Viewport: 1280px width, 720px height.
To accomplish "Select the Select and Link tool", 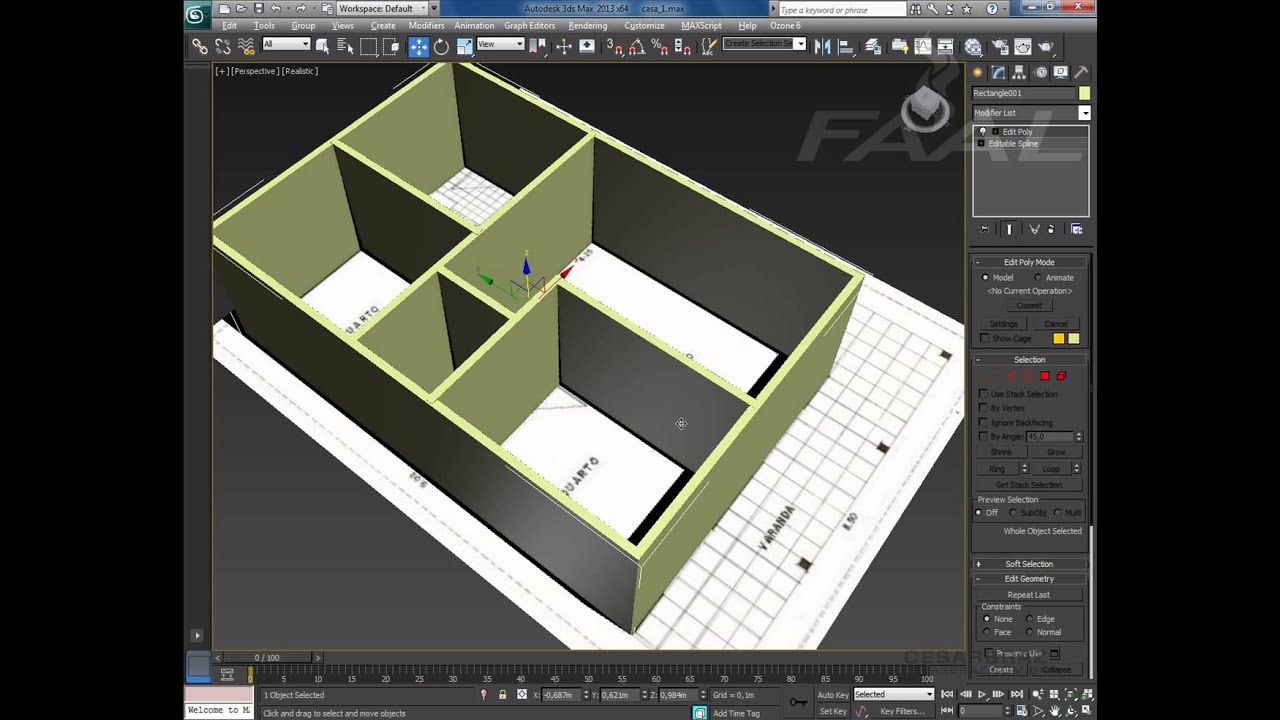I will [x=200, y=46].
